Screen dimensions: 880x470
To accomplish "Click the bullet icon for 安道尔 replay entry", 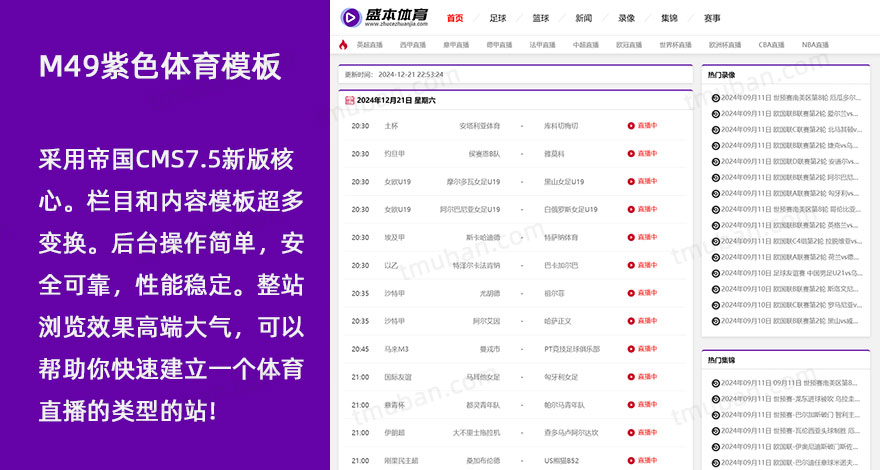I will (716, 162).
